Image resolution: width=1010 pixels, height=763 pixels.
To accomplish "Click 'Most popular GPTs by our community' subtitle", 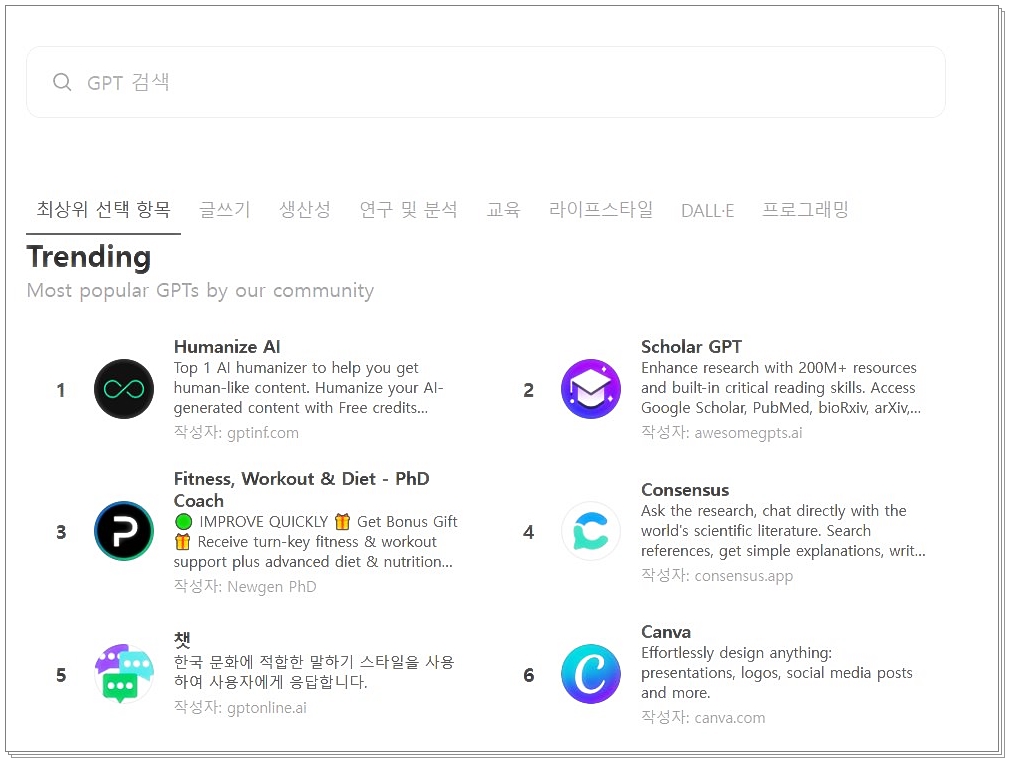I will tap(200, 291).
